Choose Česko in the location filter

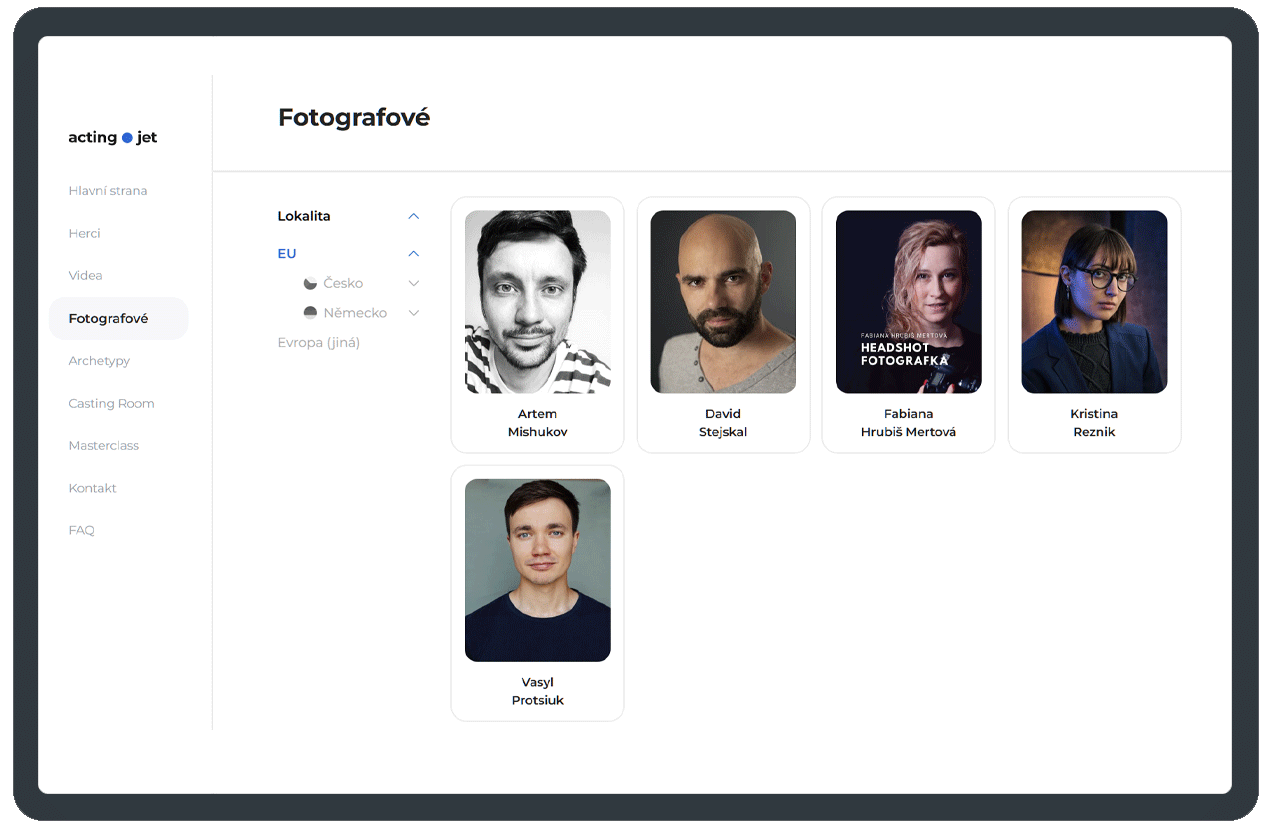tap(343, 284)
